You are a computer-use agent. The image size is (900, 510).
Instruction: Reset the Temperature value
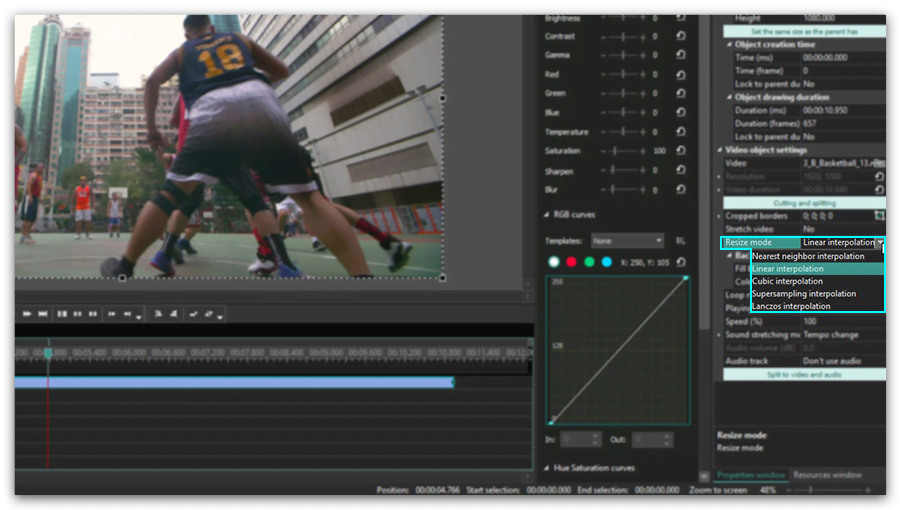(681, 131)
